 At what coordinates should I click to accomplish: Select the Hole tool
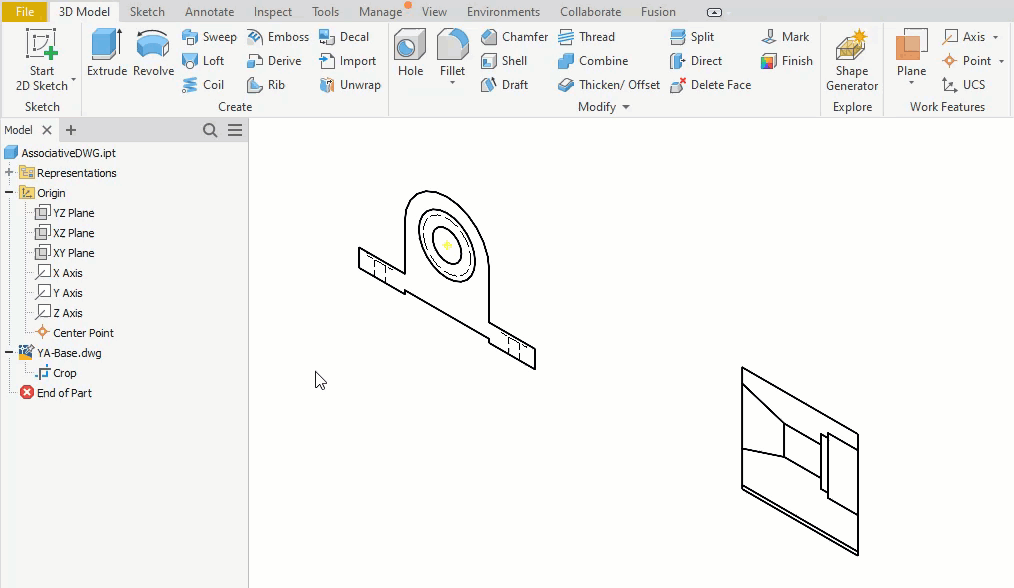click(410, 53)
